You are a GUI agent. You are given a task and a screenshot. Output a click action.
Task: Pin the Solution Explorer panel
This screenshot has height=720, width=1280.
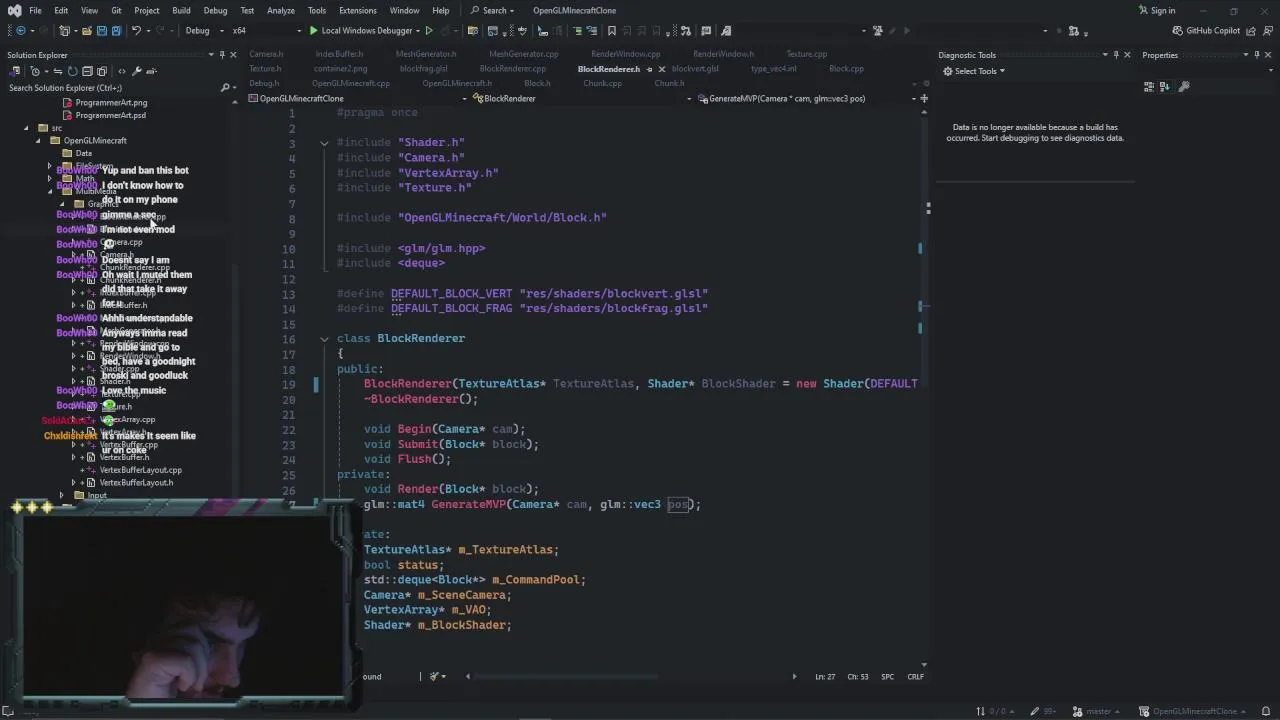222,55
